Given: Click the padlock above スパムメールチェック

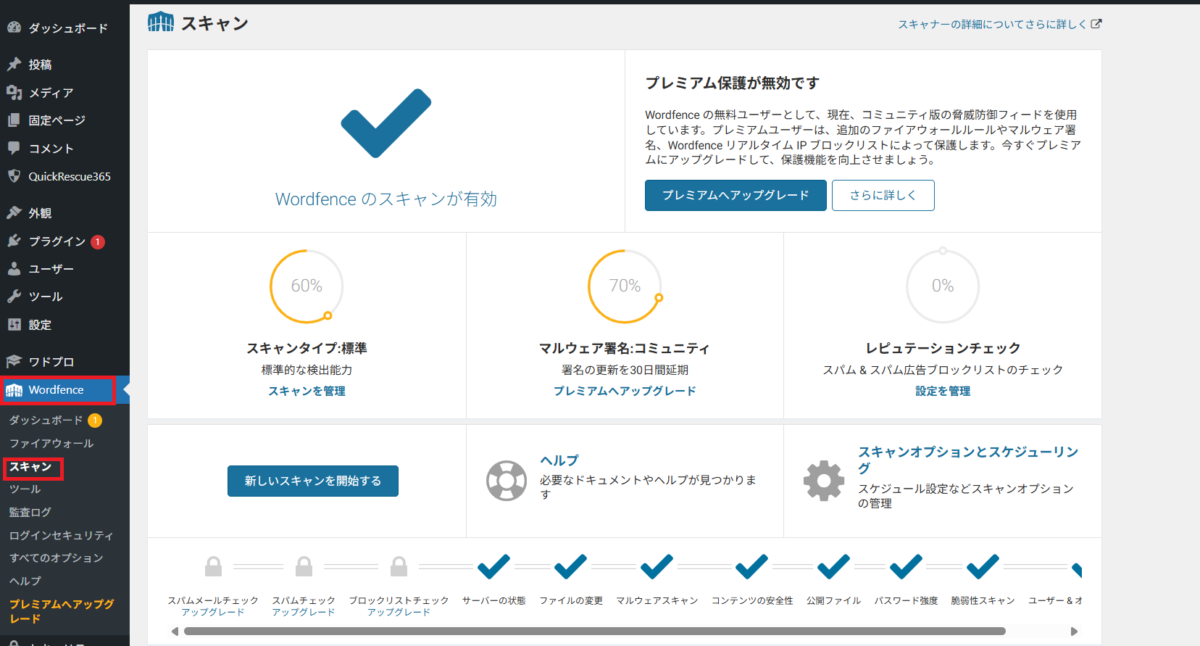Looking at the screenshot, I should point(213,567).
